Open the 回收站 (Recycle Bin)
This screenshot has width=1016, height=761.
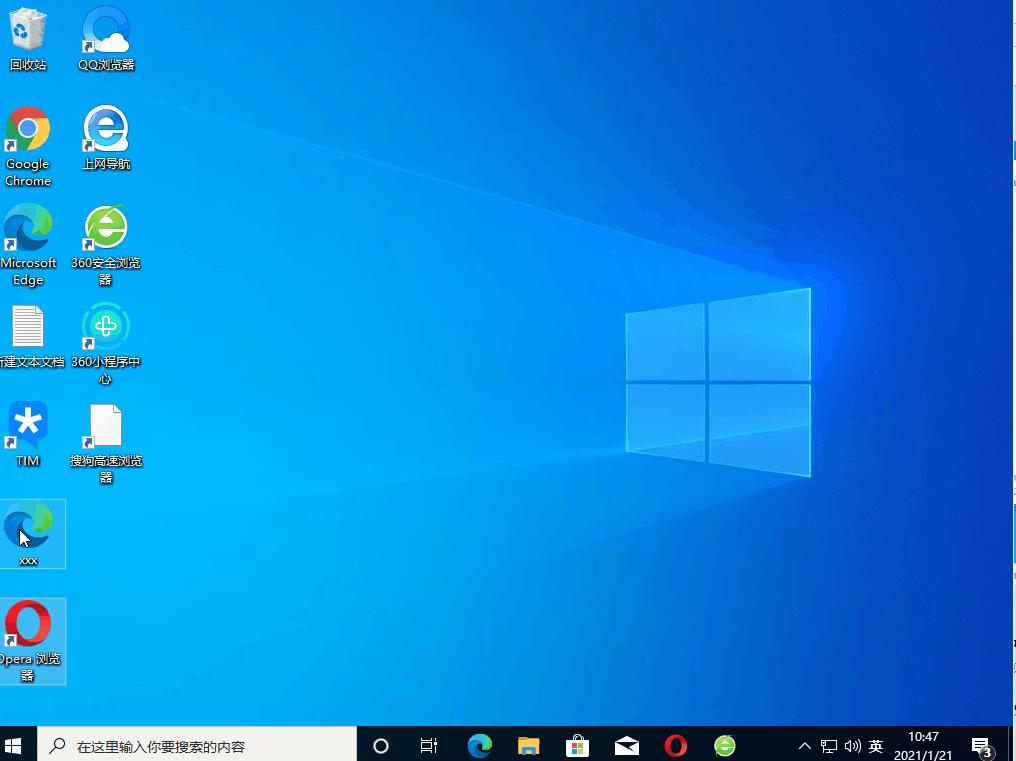(27, 30)
